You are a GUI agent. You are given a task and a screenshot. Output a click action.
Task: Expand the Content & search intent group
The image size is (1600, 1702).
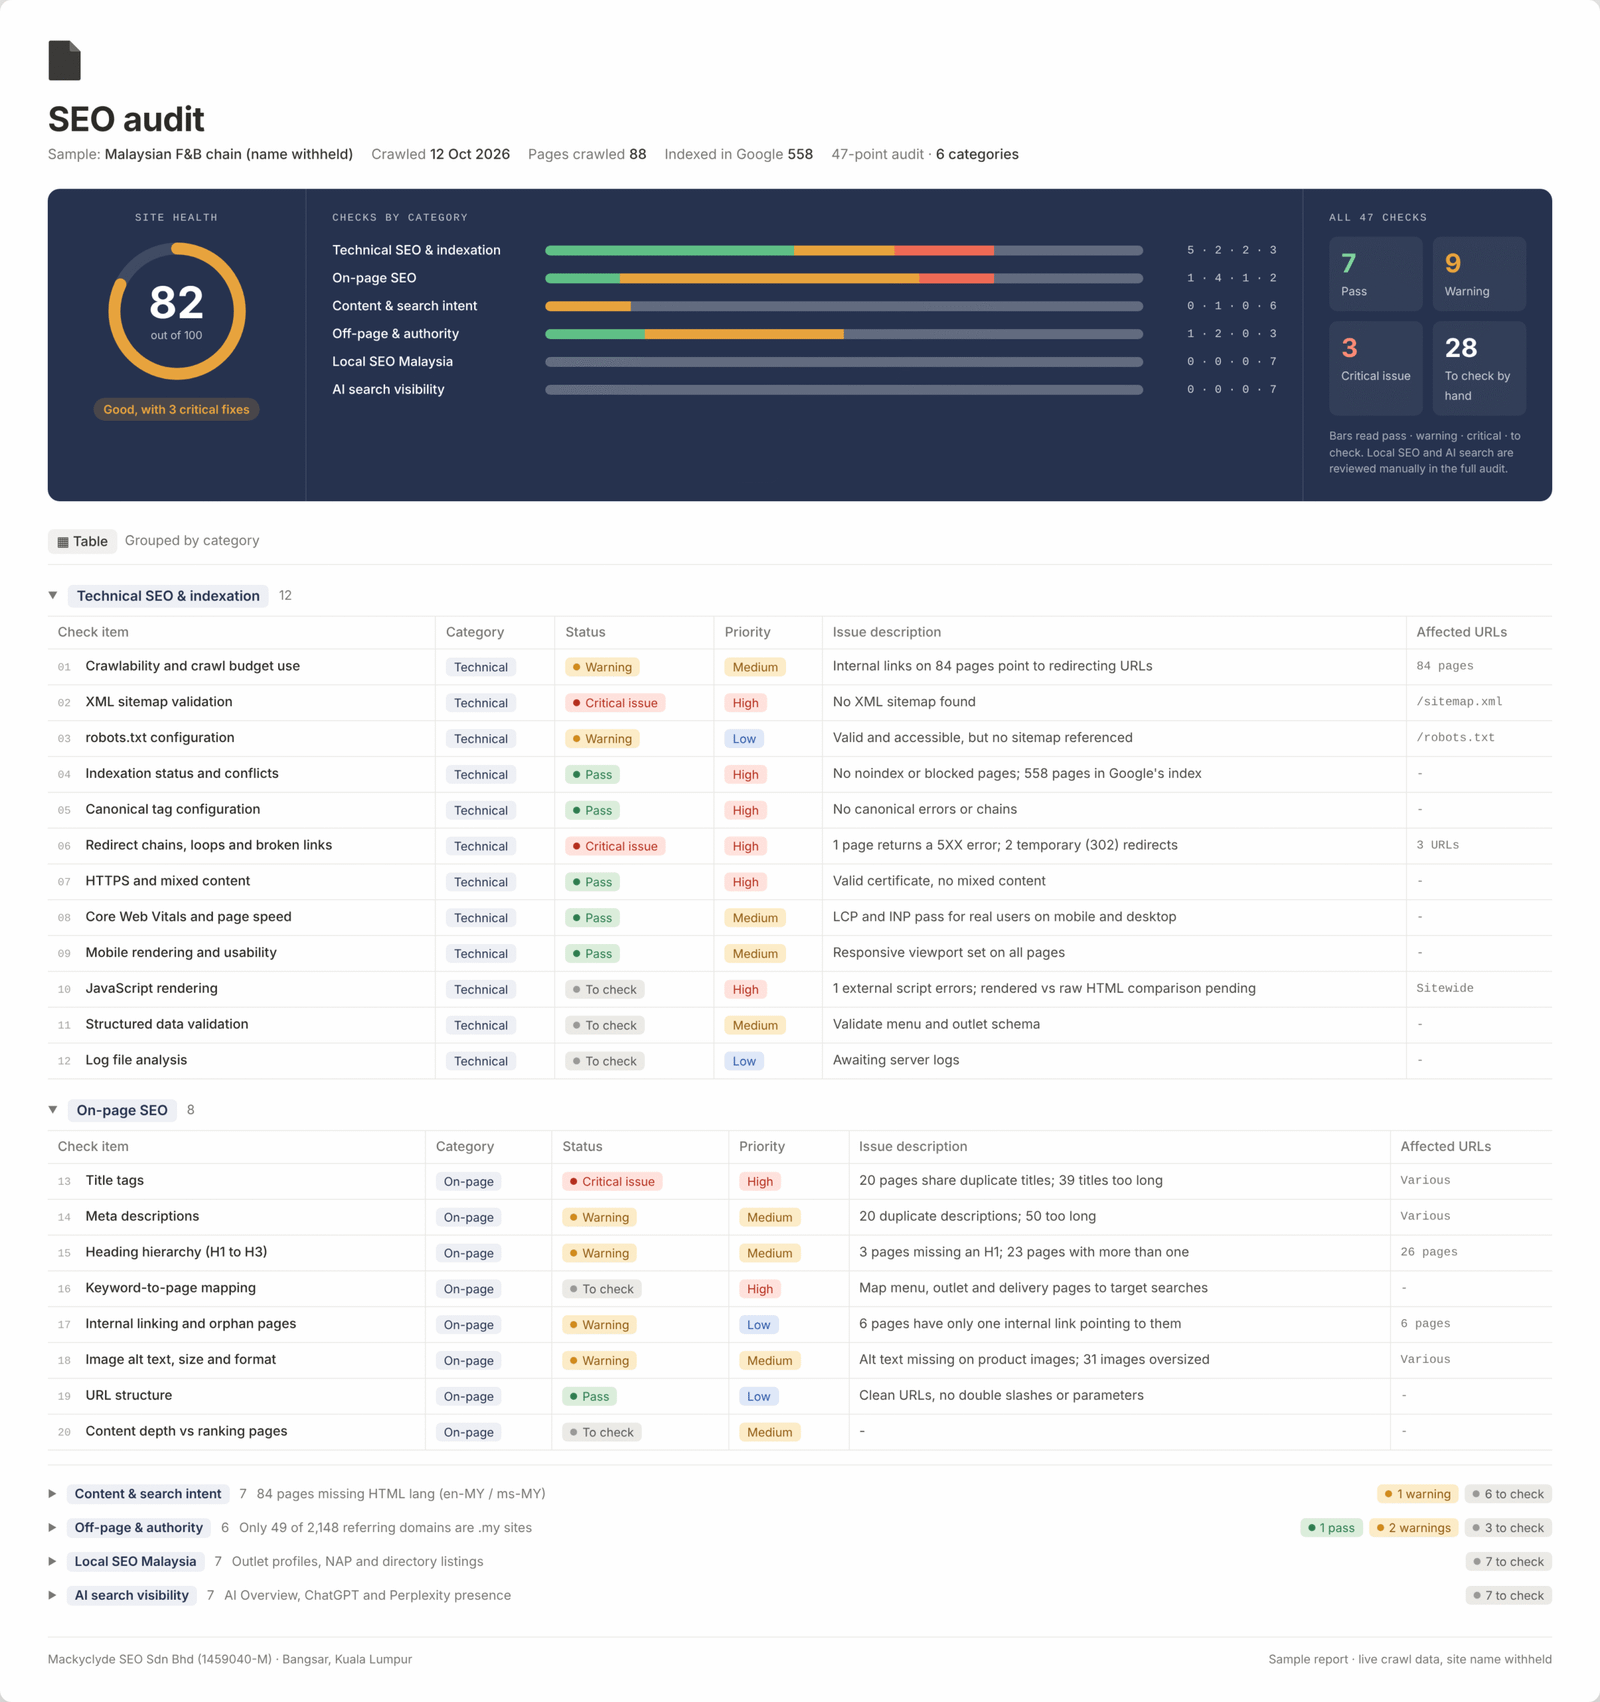(x=53, y=1494)
